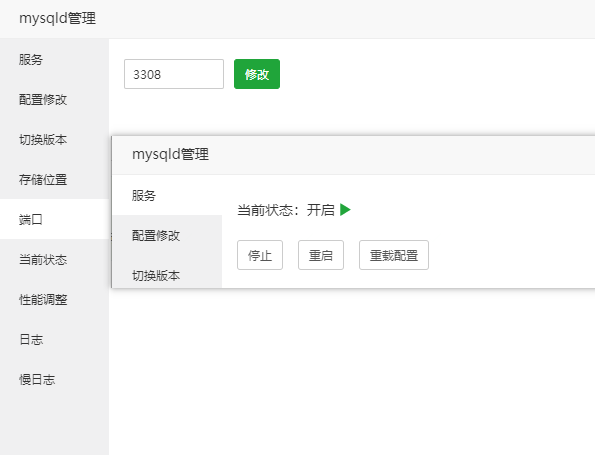Select 服务 in the inner popup panel
595x455 pixels.
tap(167, 195)
